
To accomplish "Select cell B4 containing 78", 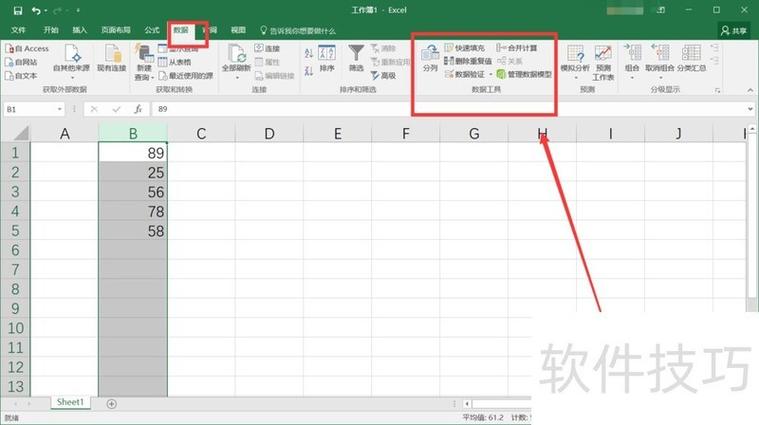I will click(133, 212).
